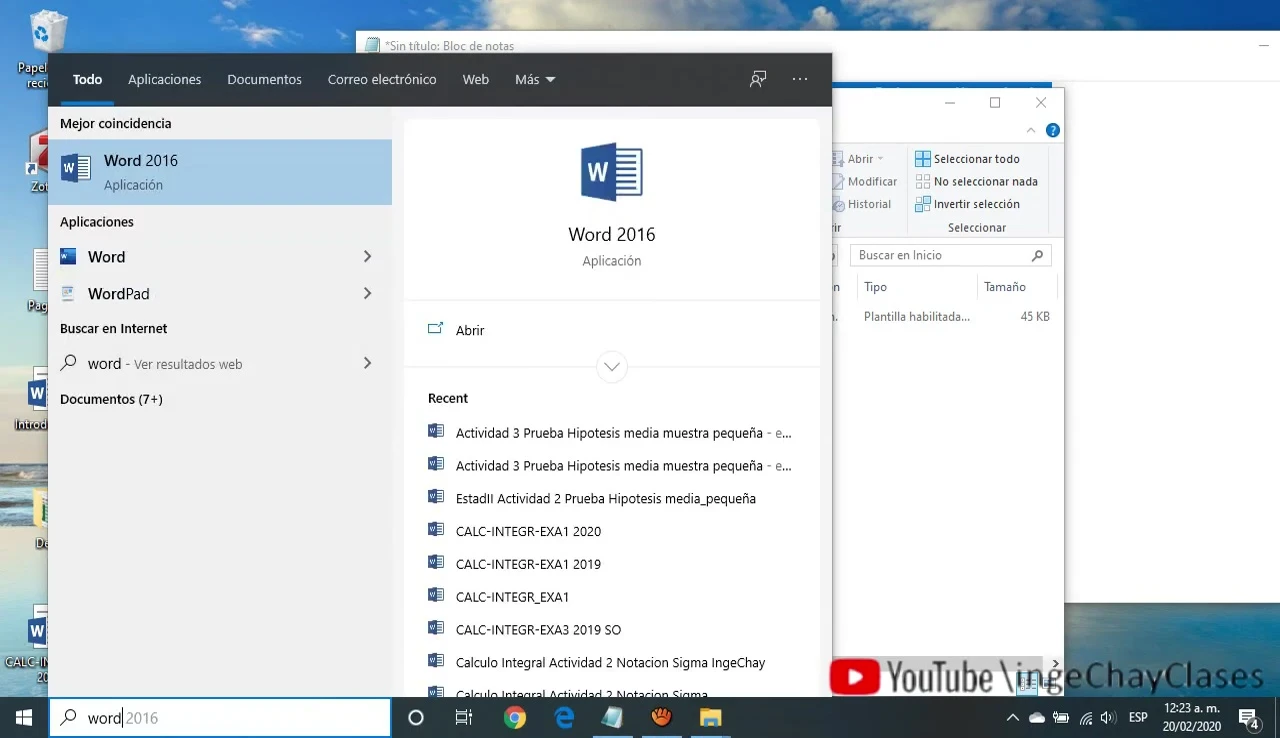Viewport: 1280px width, 738px height.
Task: Click Historial in the Explorer ribbon
Action: [x=869, y=204]
